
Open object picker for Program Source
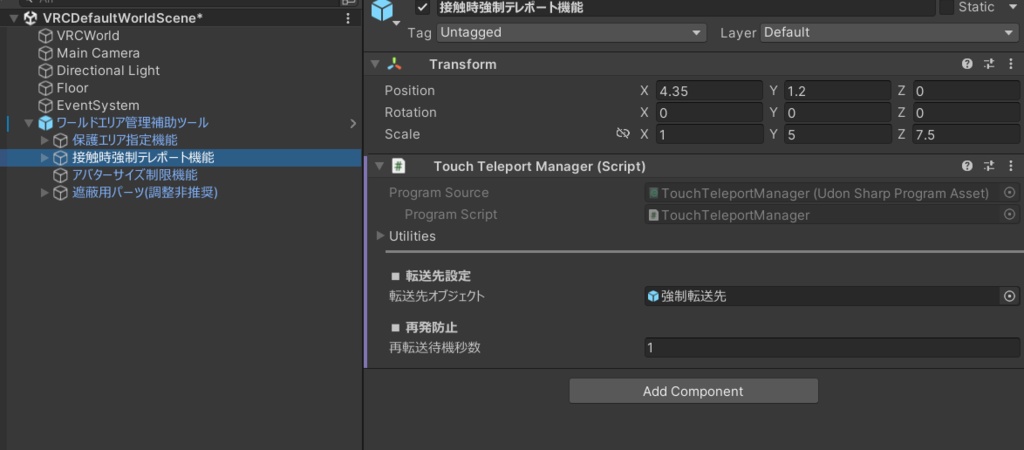tap(1010, 193)
